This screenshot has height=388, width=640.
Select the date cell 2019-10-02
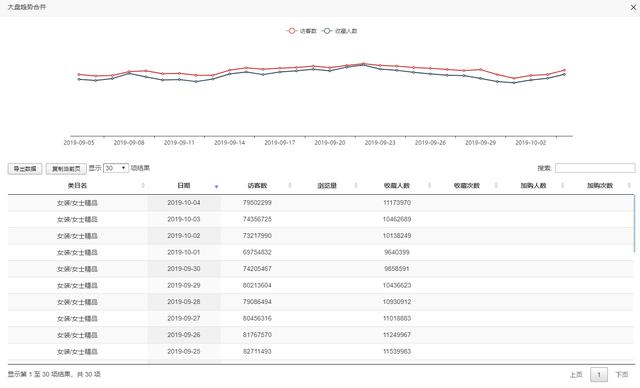[184, 236]
